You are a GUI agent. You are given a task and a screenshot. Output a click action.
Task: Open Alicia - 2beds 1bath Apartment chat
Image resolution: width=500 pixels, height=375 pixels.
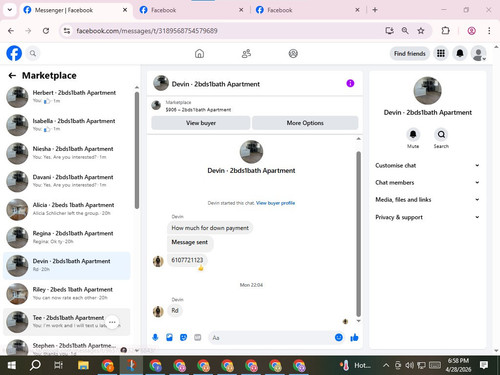[67, 209]
